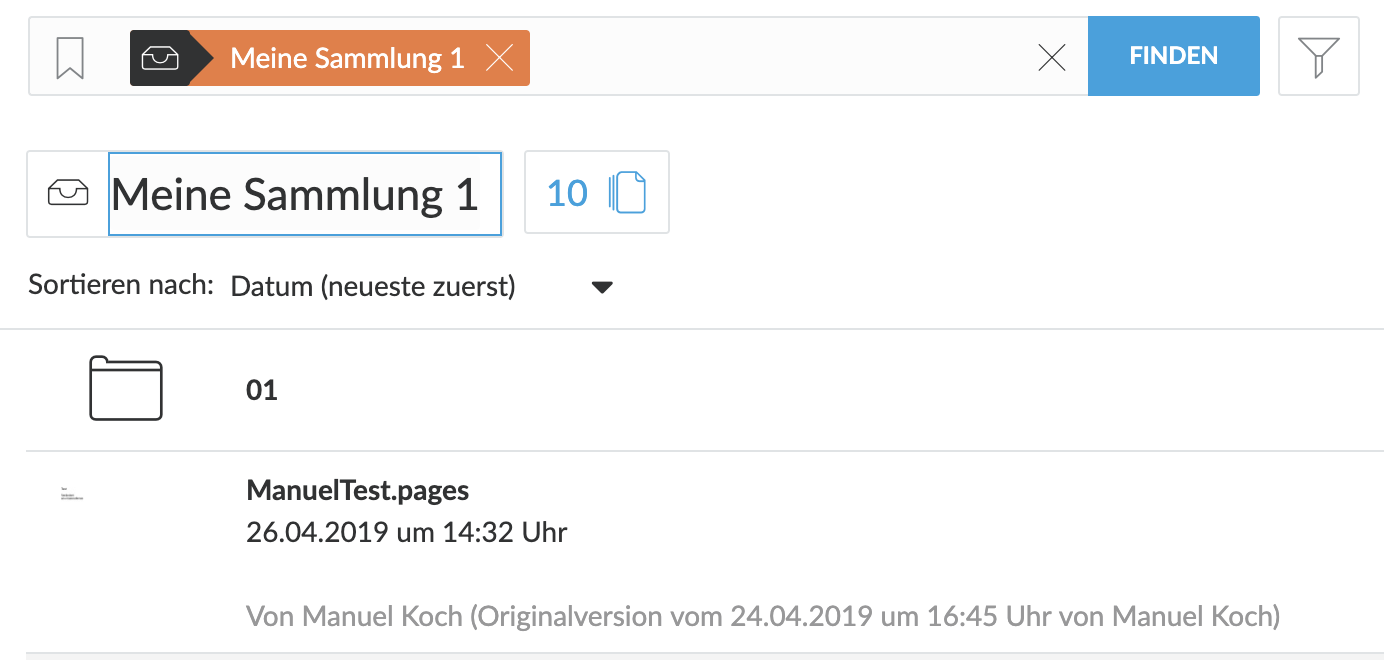Screen dimensions: 1384x660
Task: Click the FINDEN button
Action: (1174, 56)
